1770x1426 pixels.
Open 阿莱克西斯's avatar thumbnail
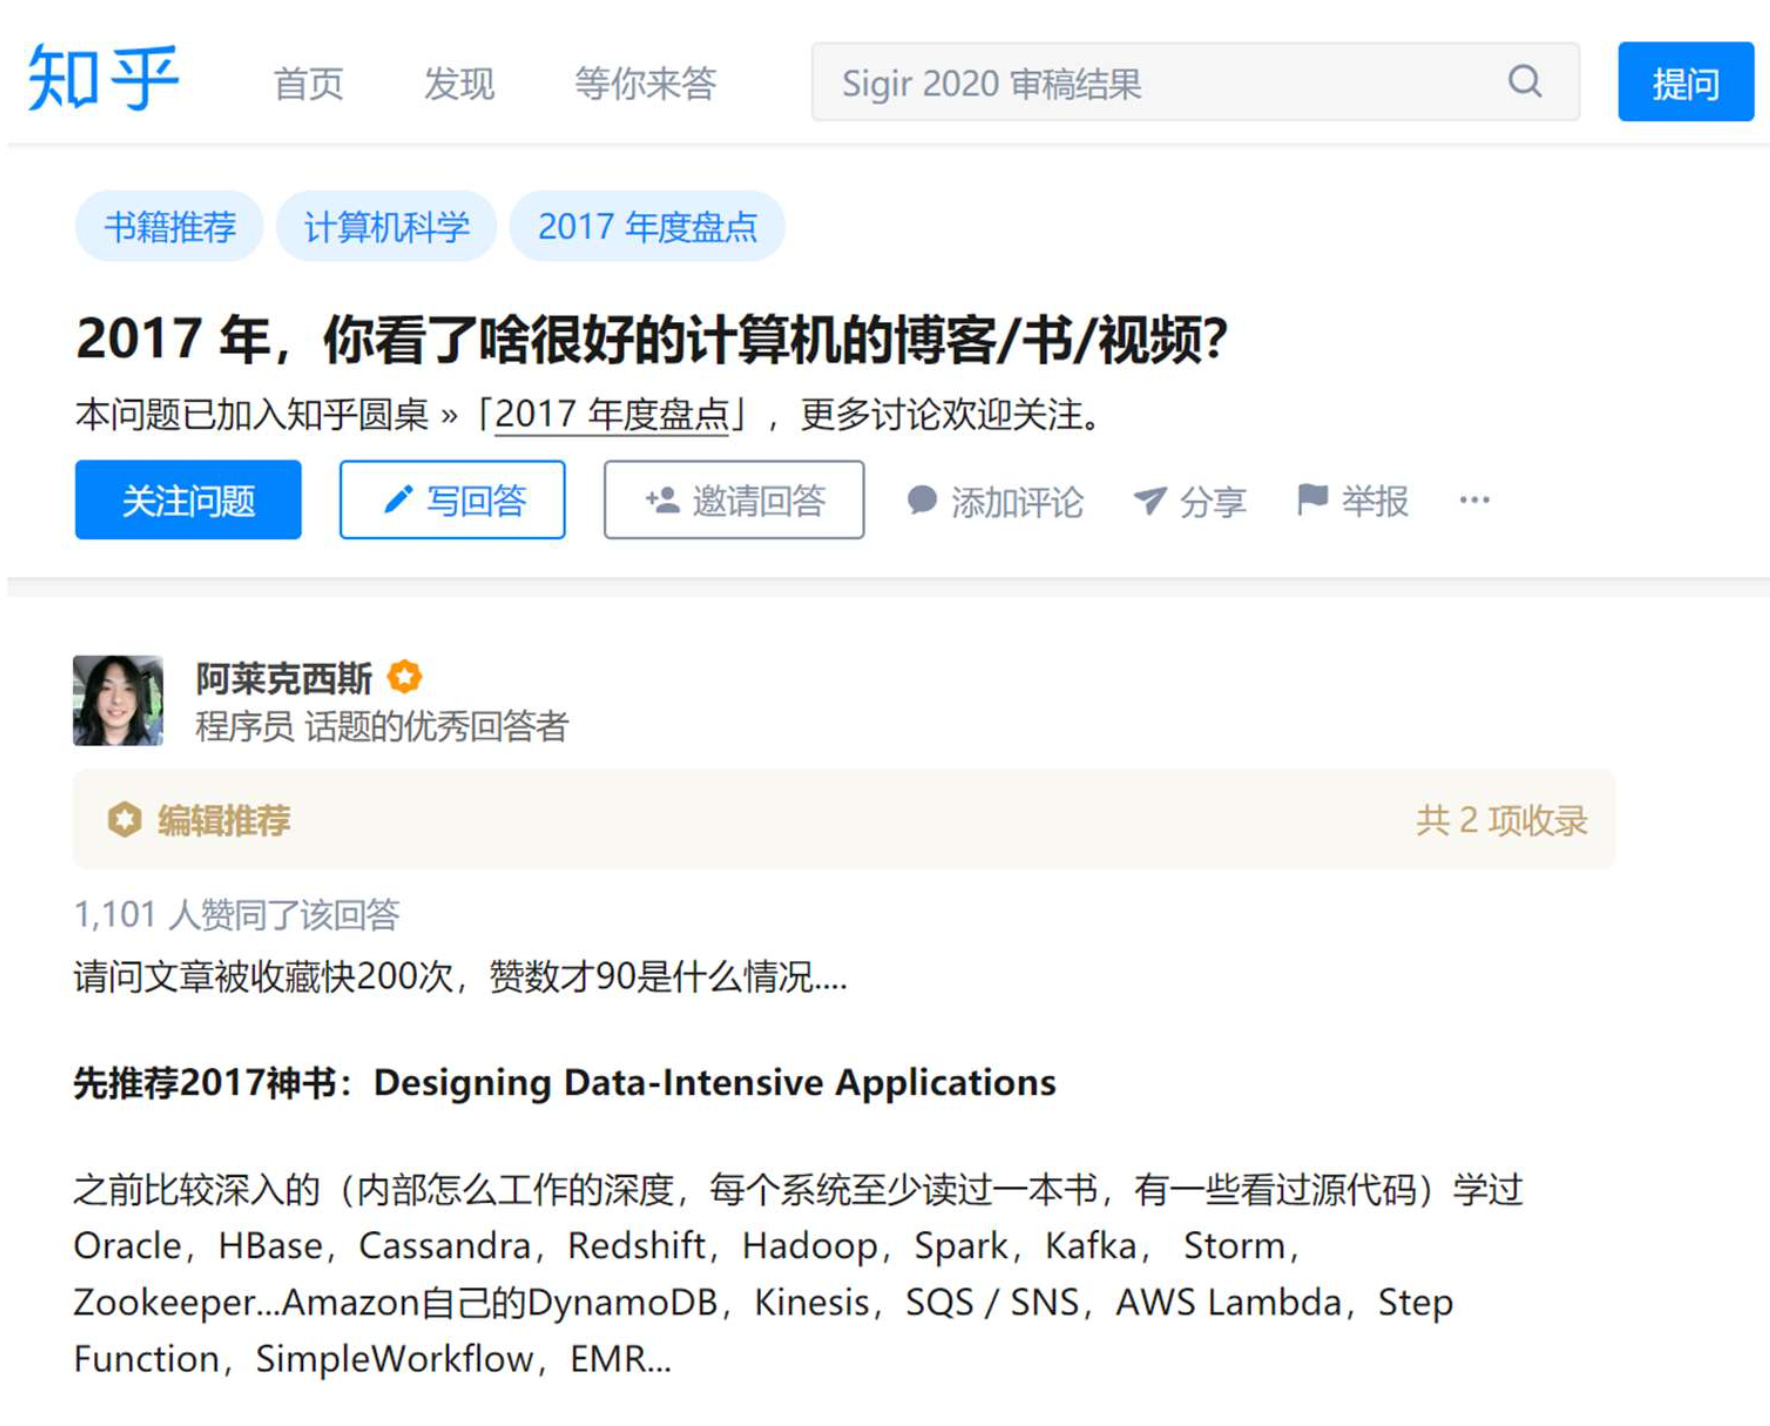click(x=118, y=700)
